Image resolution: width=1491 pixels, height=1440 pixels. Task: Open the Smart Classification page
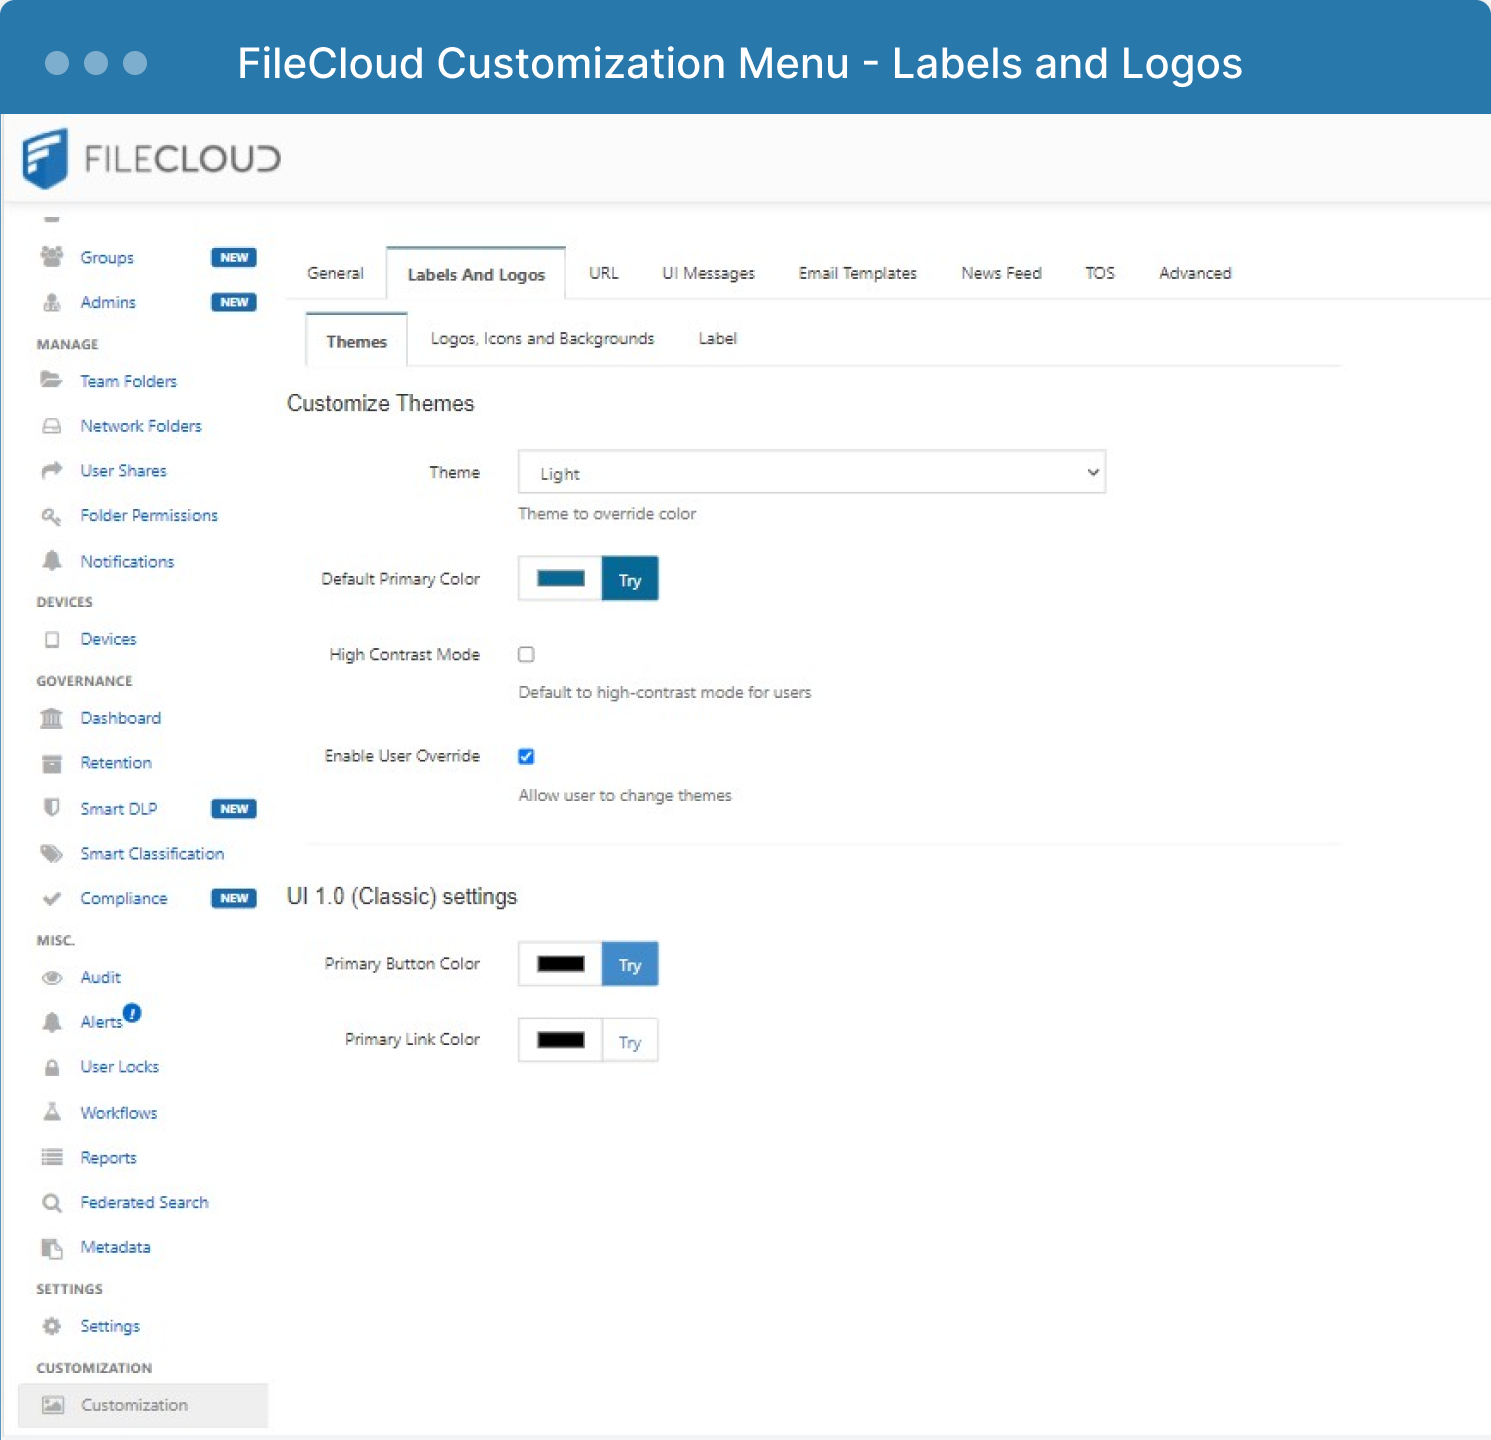click(x=152, y=854)
